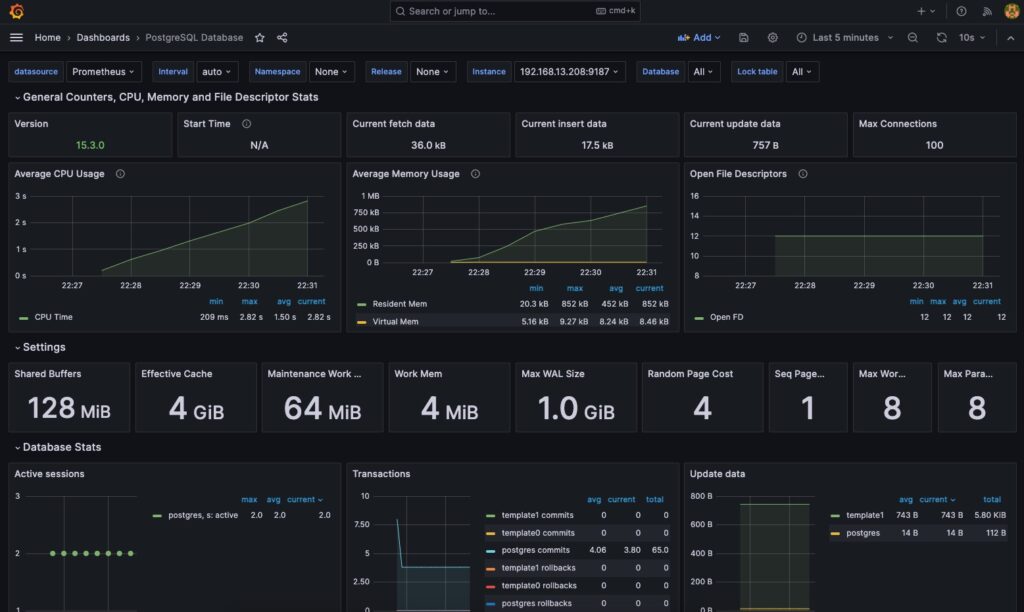Viewport: 1024px width, 612px height.
Task: Open the Namespace None dropdown
Action: point(331,72)
